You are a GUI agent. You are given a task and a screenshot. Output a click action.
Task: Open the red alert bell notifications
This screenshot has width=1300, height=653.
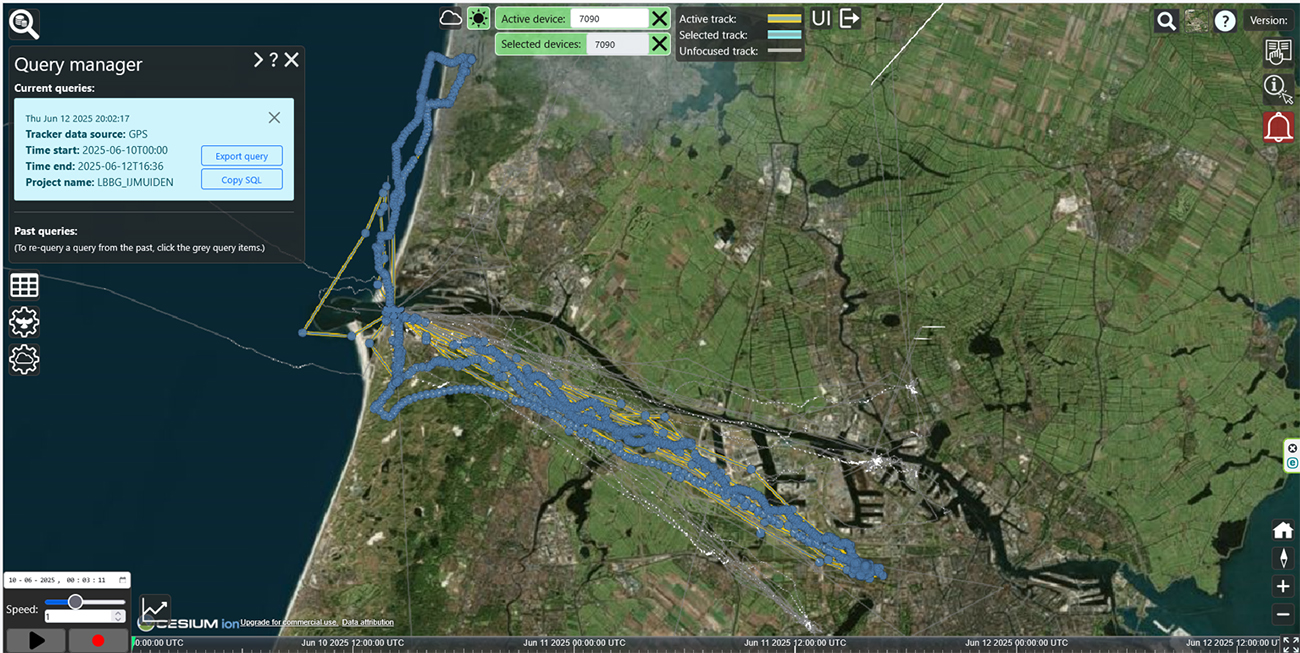pos(1278,128)
